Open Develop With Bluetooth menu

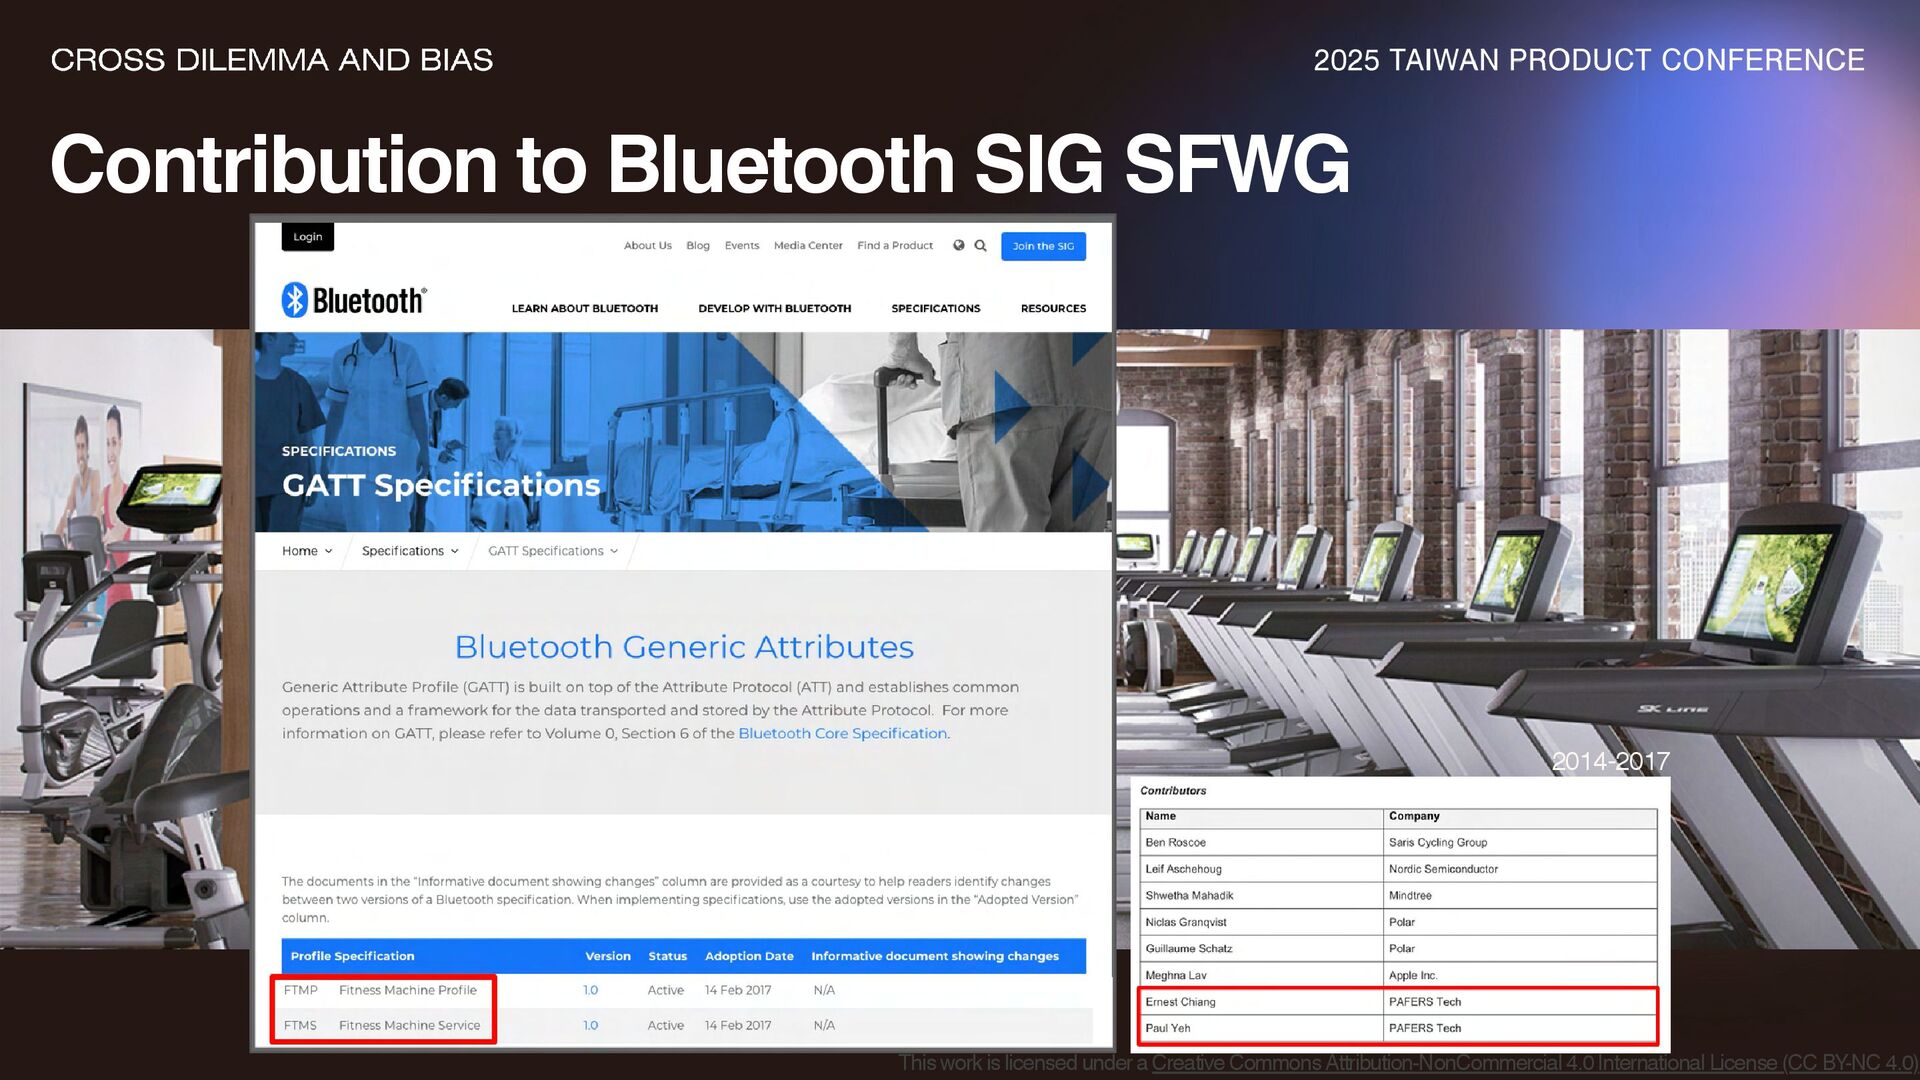click(x=775, y=309)
